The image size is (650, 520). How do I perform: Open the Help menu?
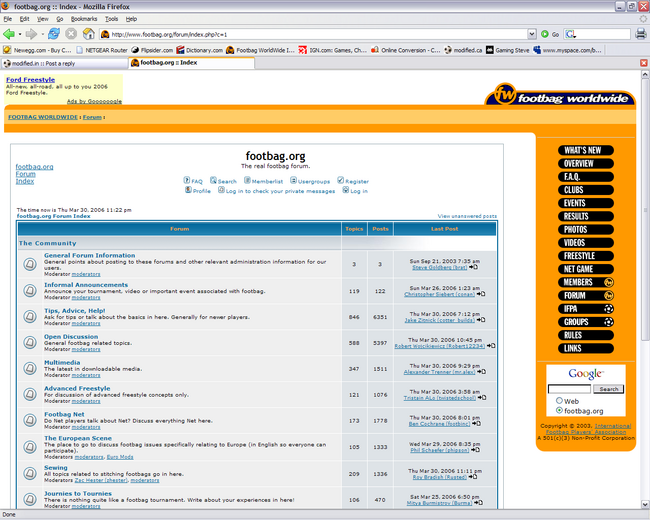click(x=131, y=19)
